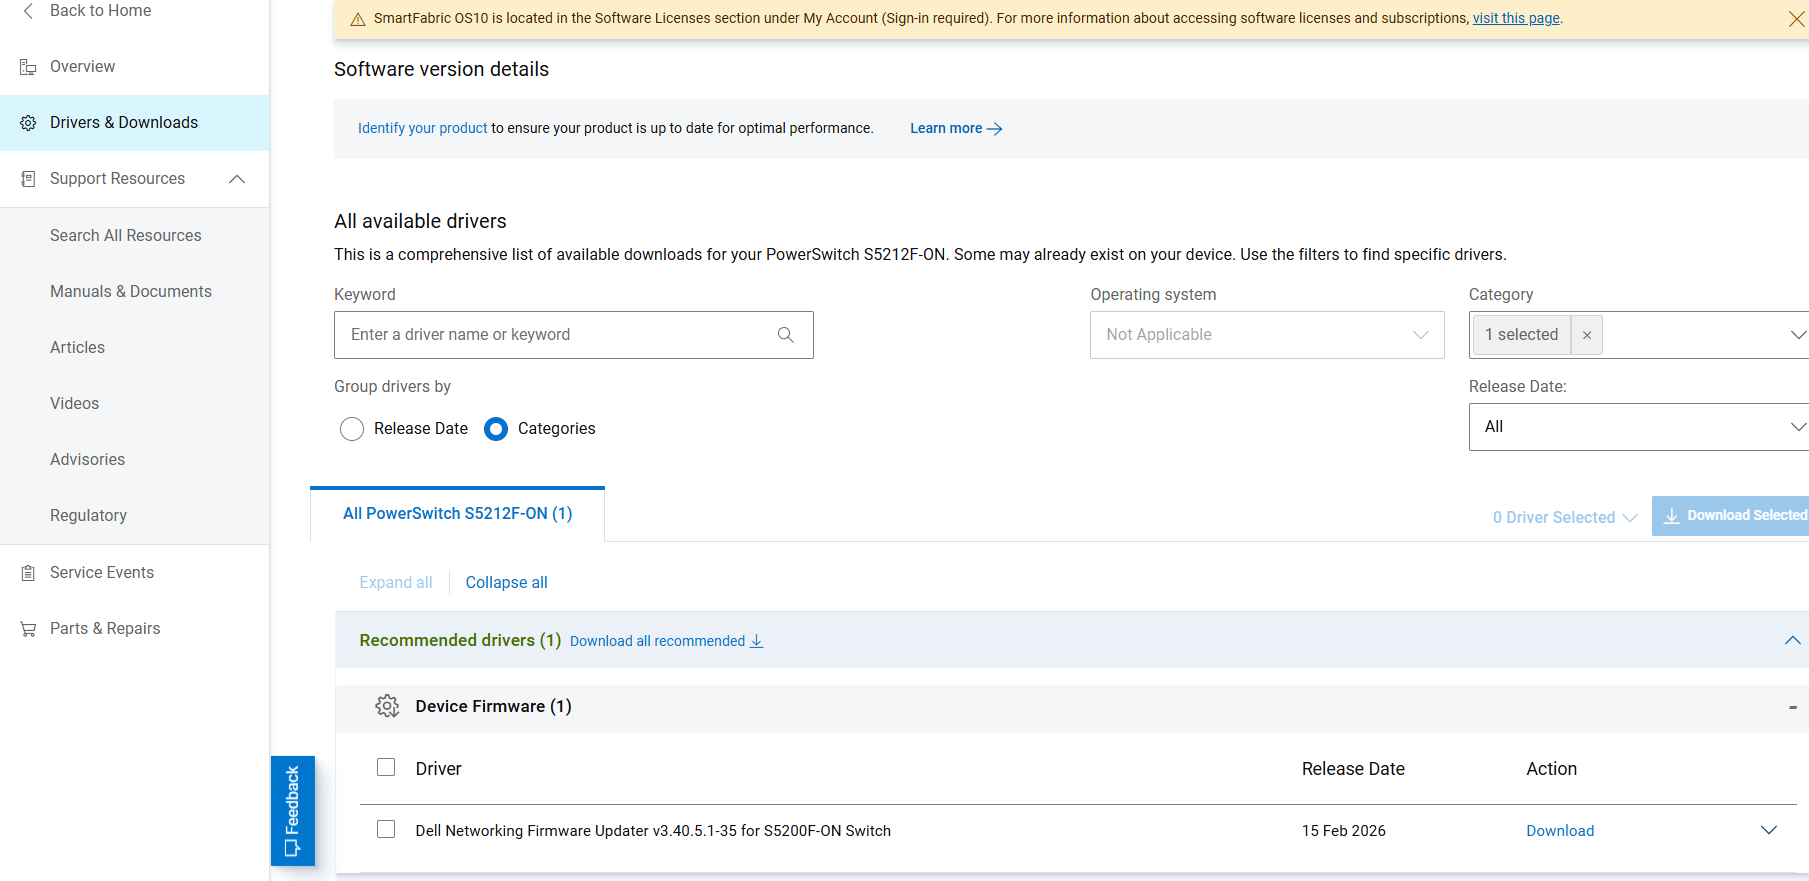Click the Device Firmware gear icon

point(387,706)
